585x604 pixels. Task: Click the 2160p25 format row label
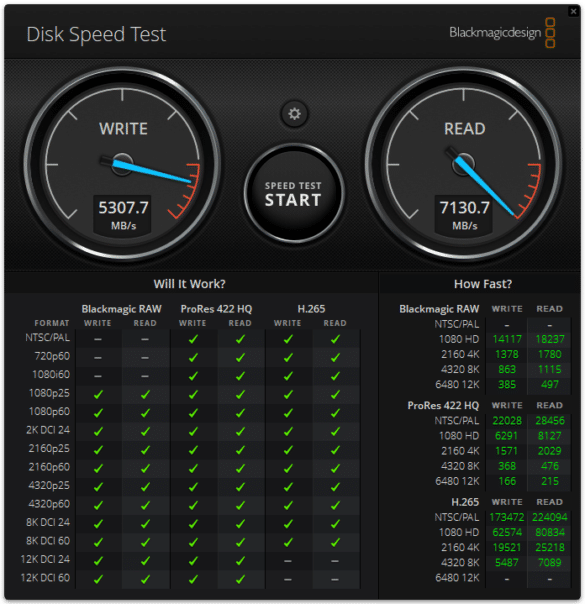coord(49,448)
